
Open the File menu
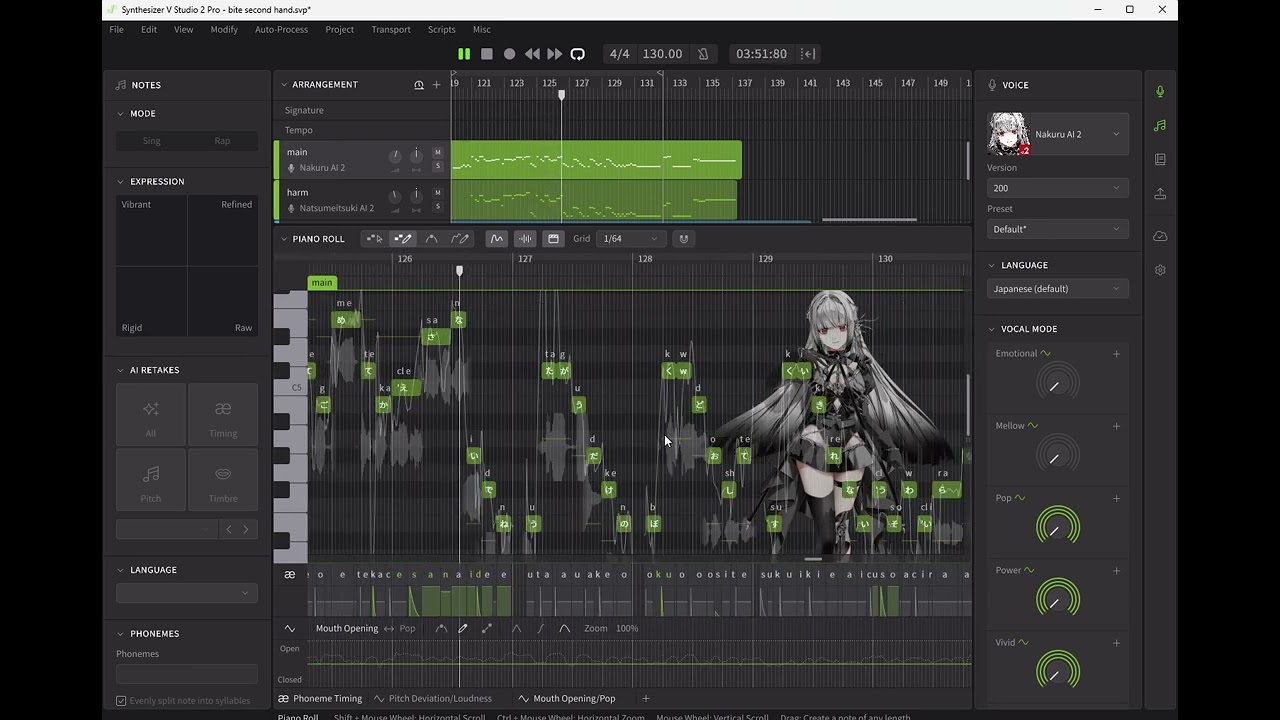[117, 29]
